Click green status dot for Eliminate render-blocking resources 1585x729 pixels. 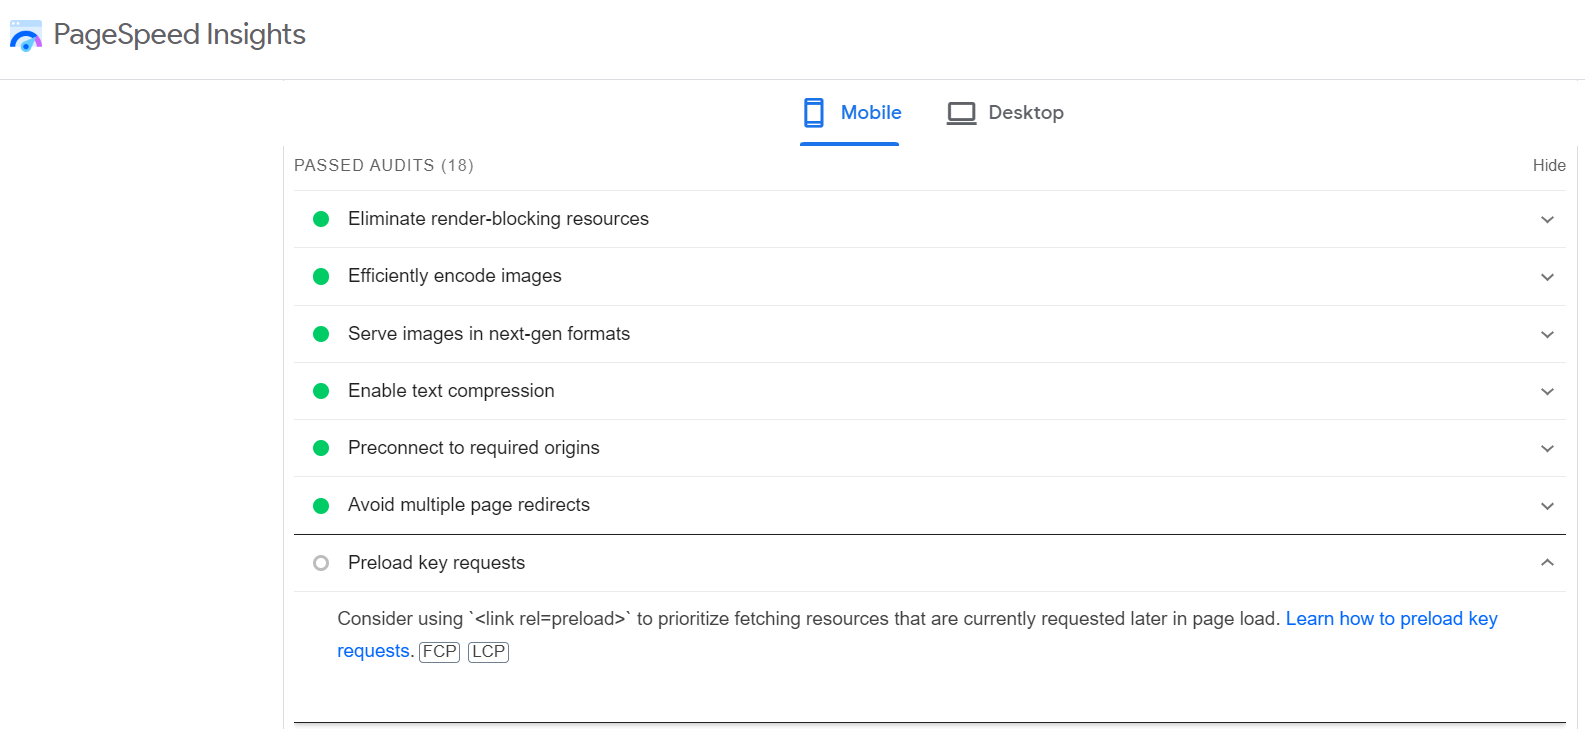(321, 219)
